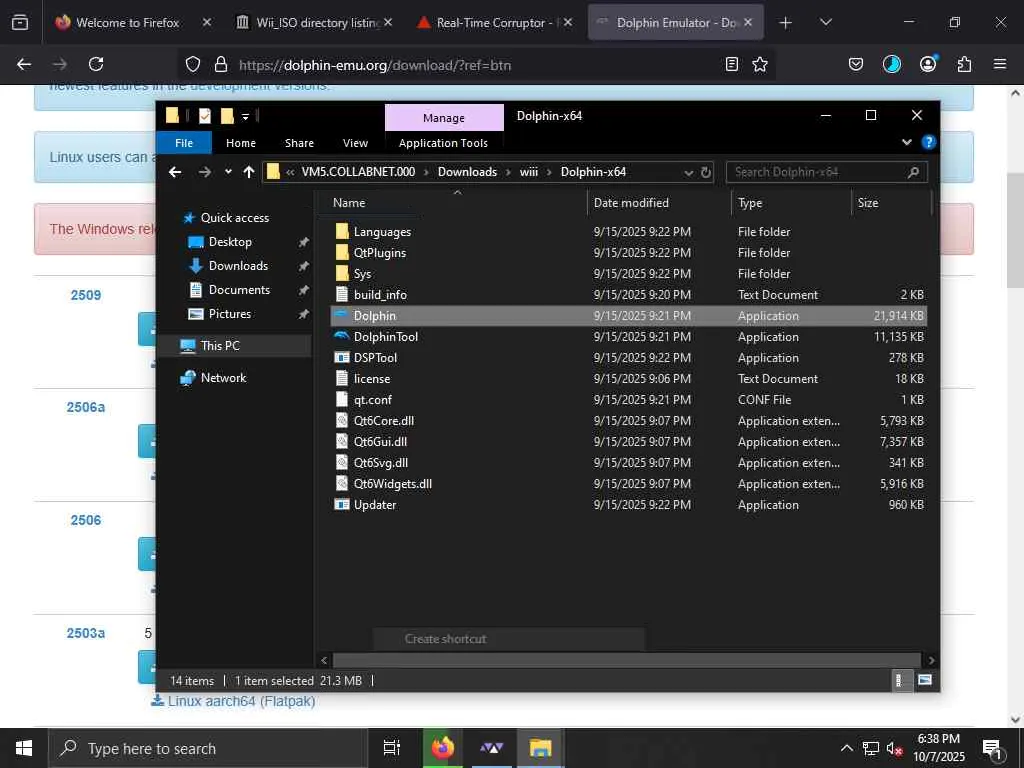1024x768 pixels.
Task: Close the Welcome to Firefox tab
Action: [x=206, y=23]
